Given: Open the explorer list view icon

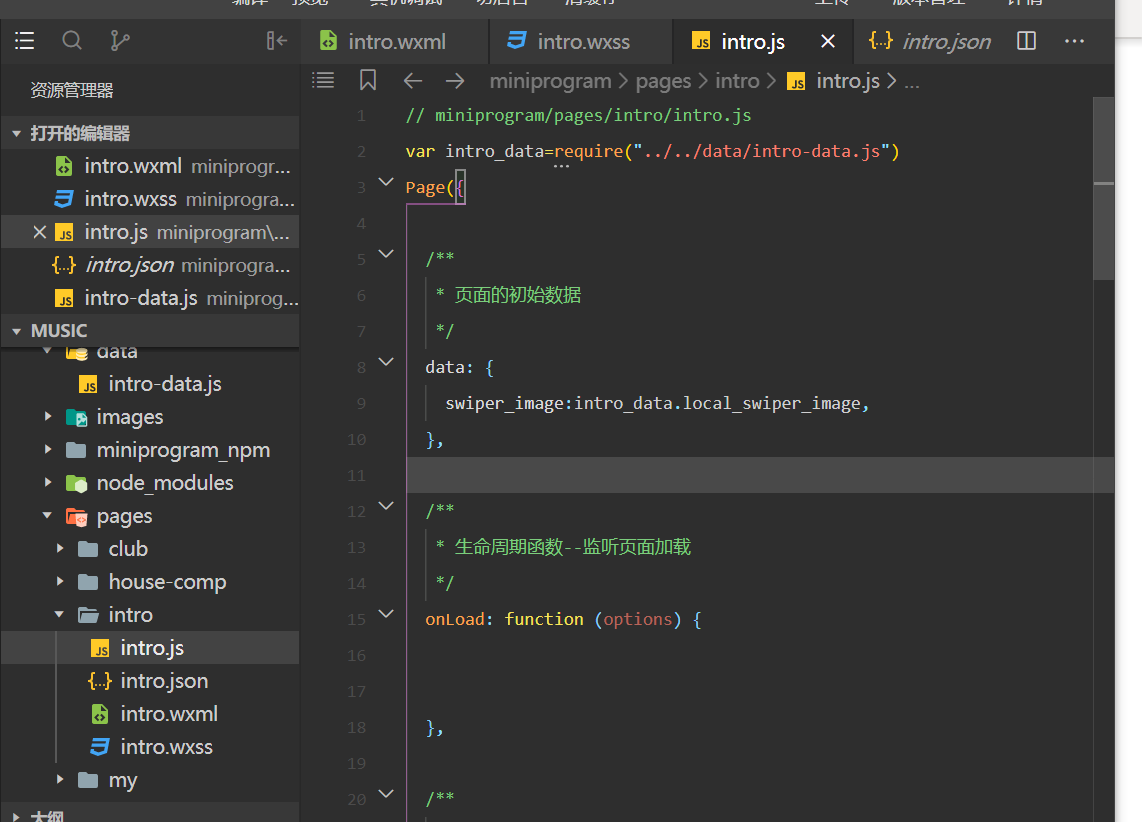Looking at the screenshot, I should 25,41.
